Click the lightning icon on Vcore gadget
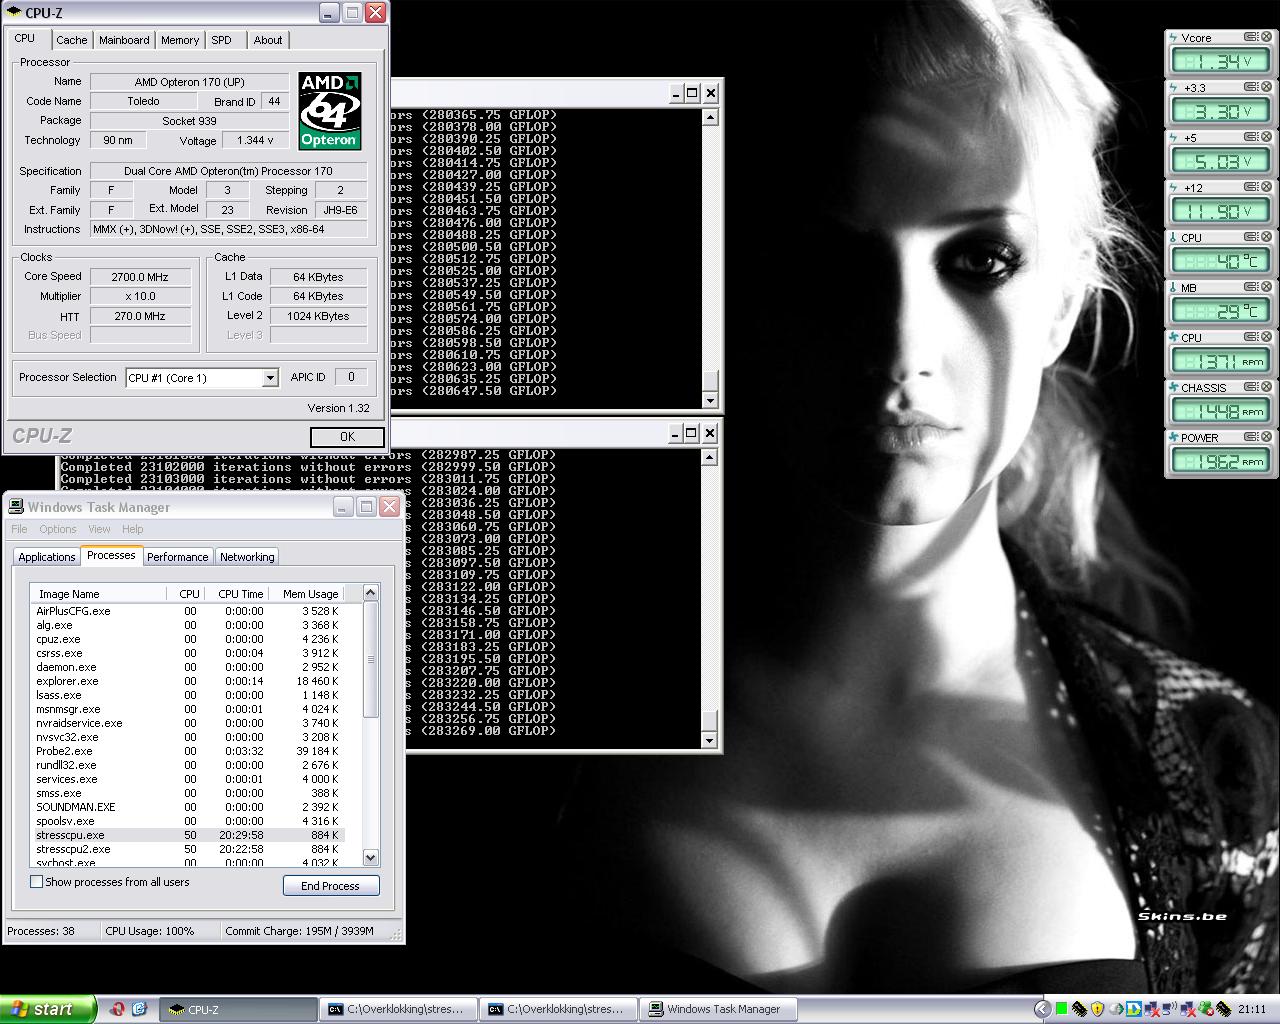 pos(1174,38)
